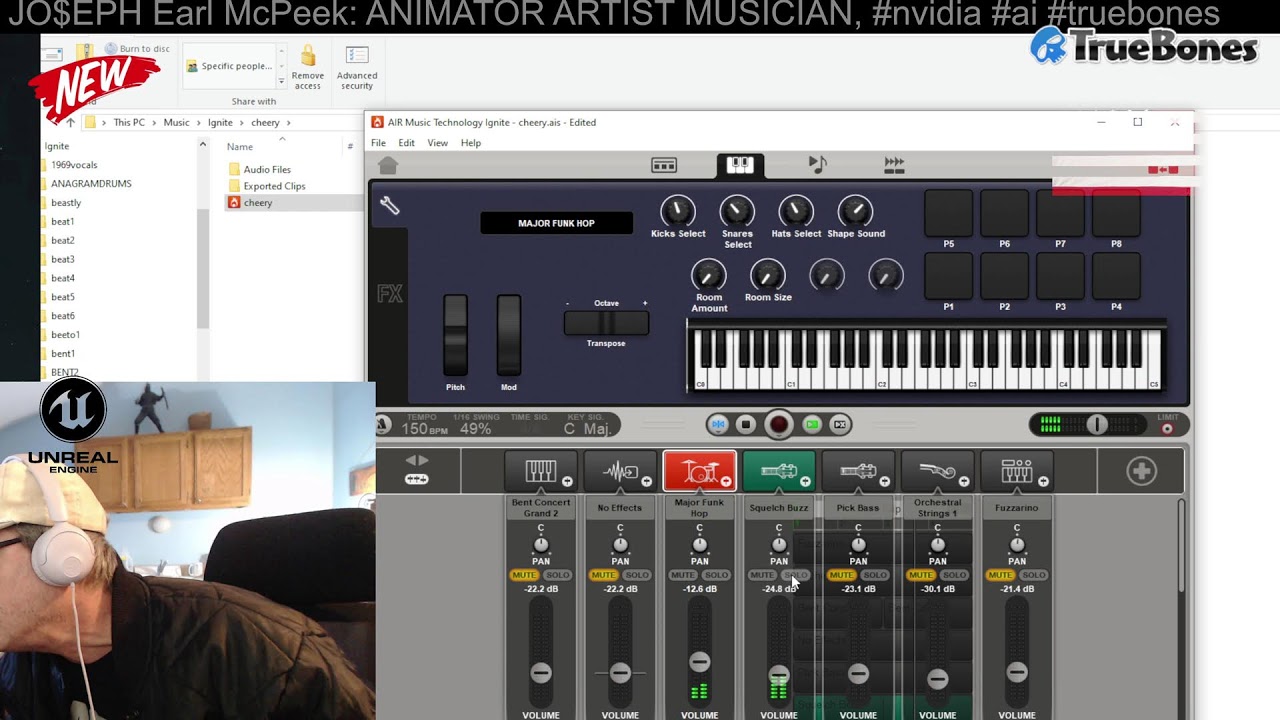Screen dimensions: 1280x720
Task: Trigger pad P5
Action: pyautogui.click(x=948, y=212)
